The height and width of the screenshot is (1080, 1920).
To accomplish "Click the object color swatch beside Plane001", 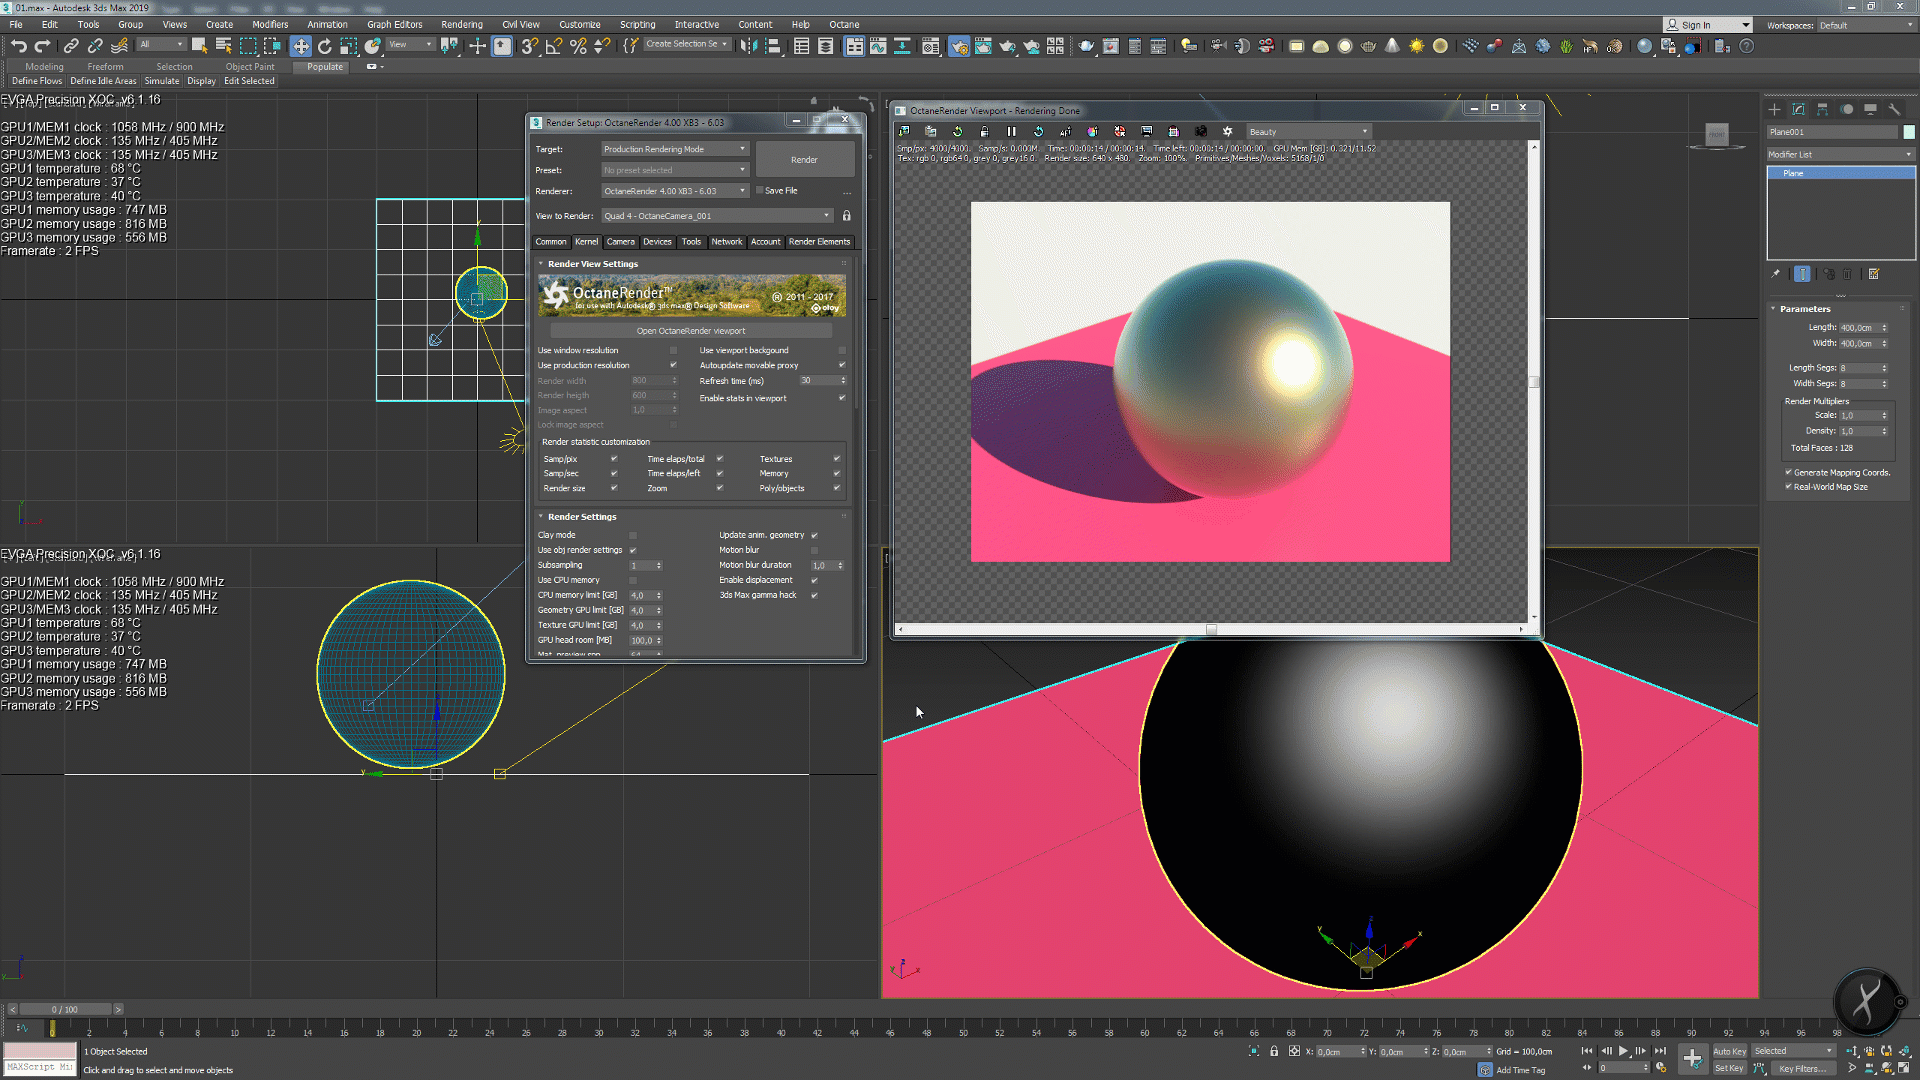I will [1909, 132].
